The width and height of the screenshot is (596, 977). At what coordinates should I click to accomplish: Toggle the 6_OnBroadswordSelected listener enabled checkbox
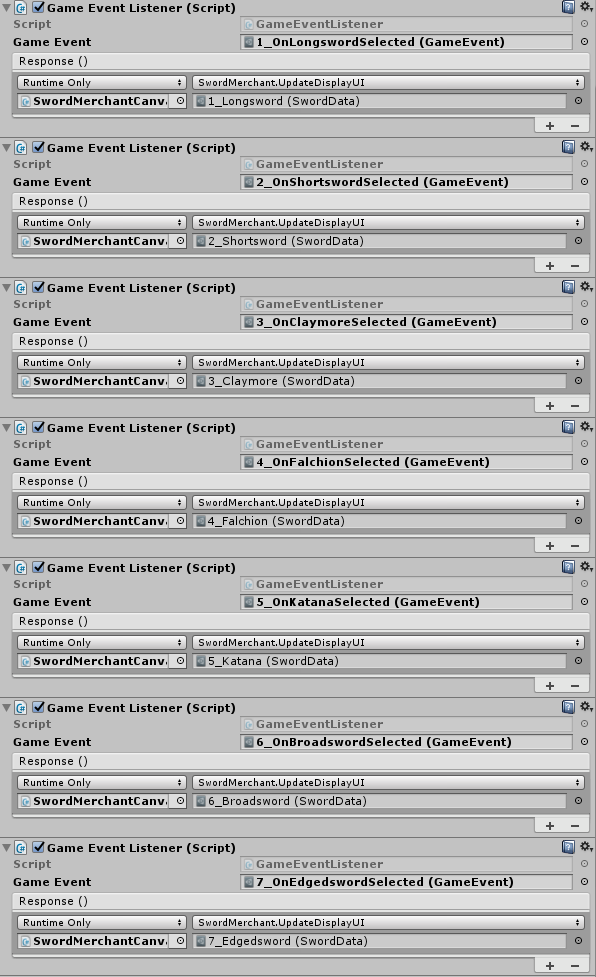[39, 707]
